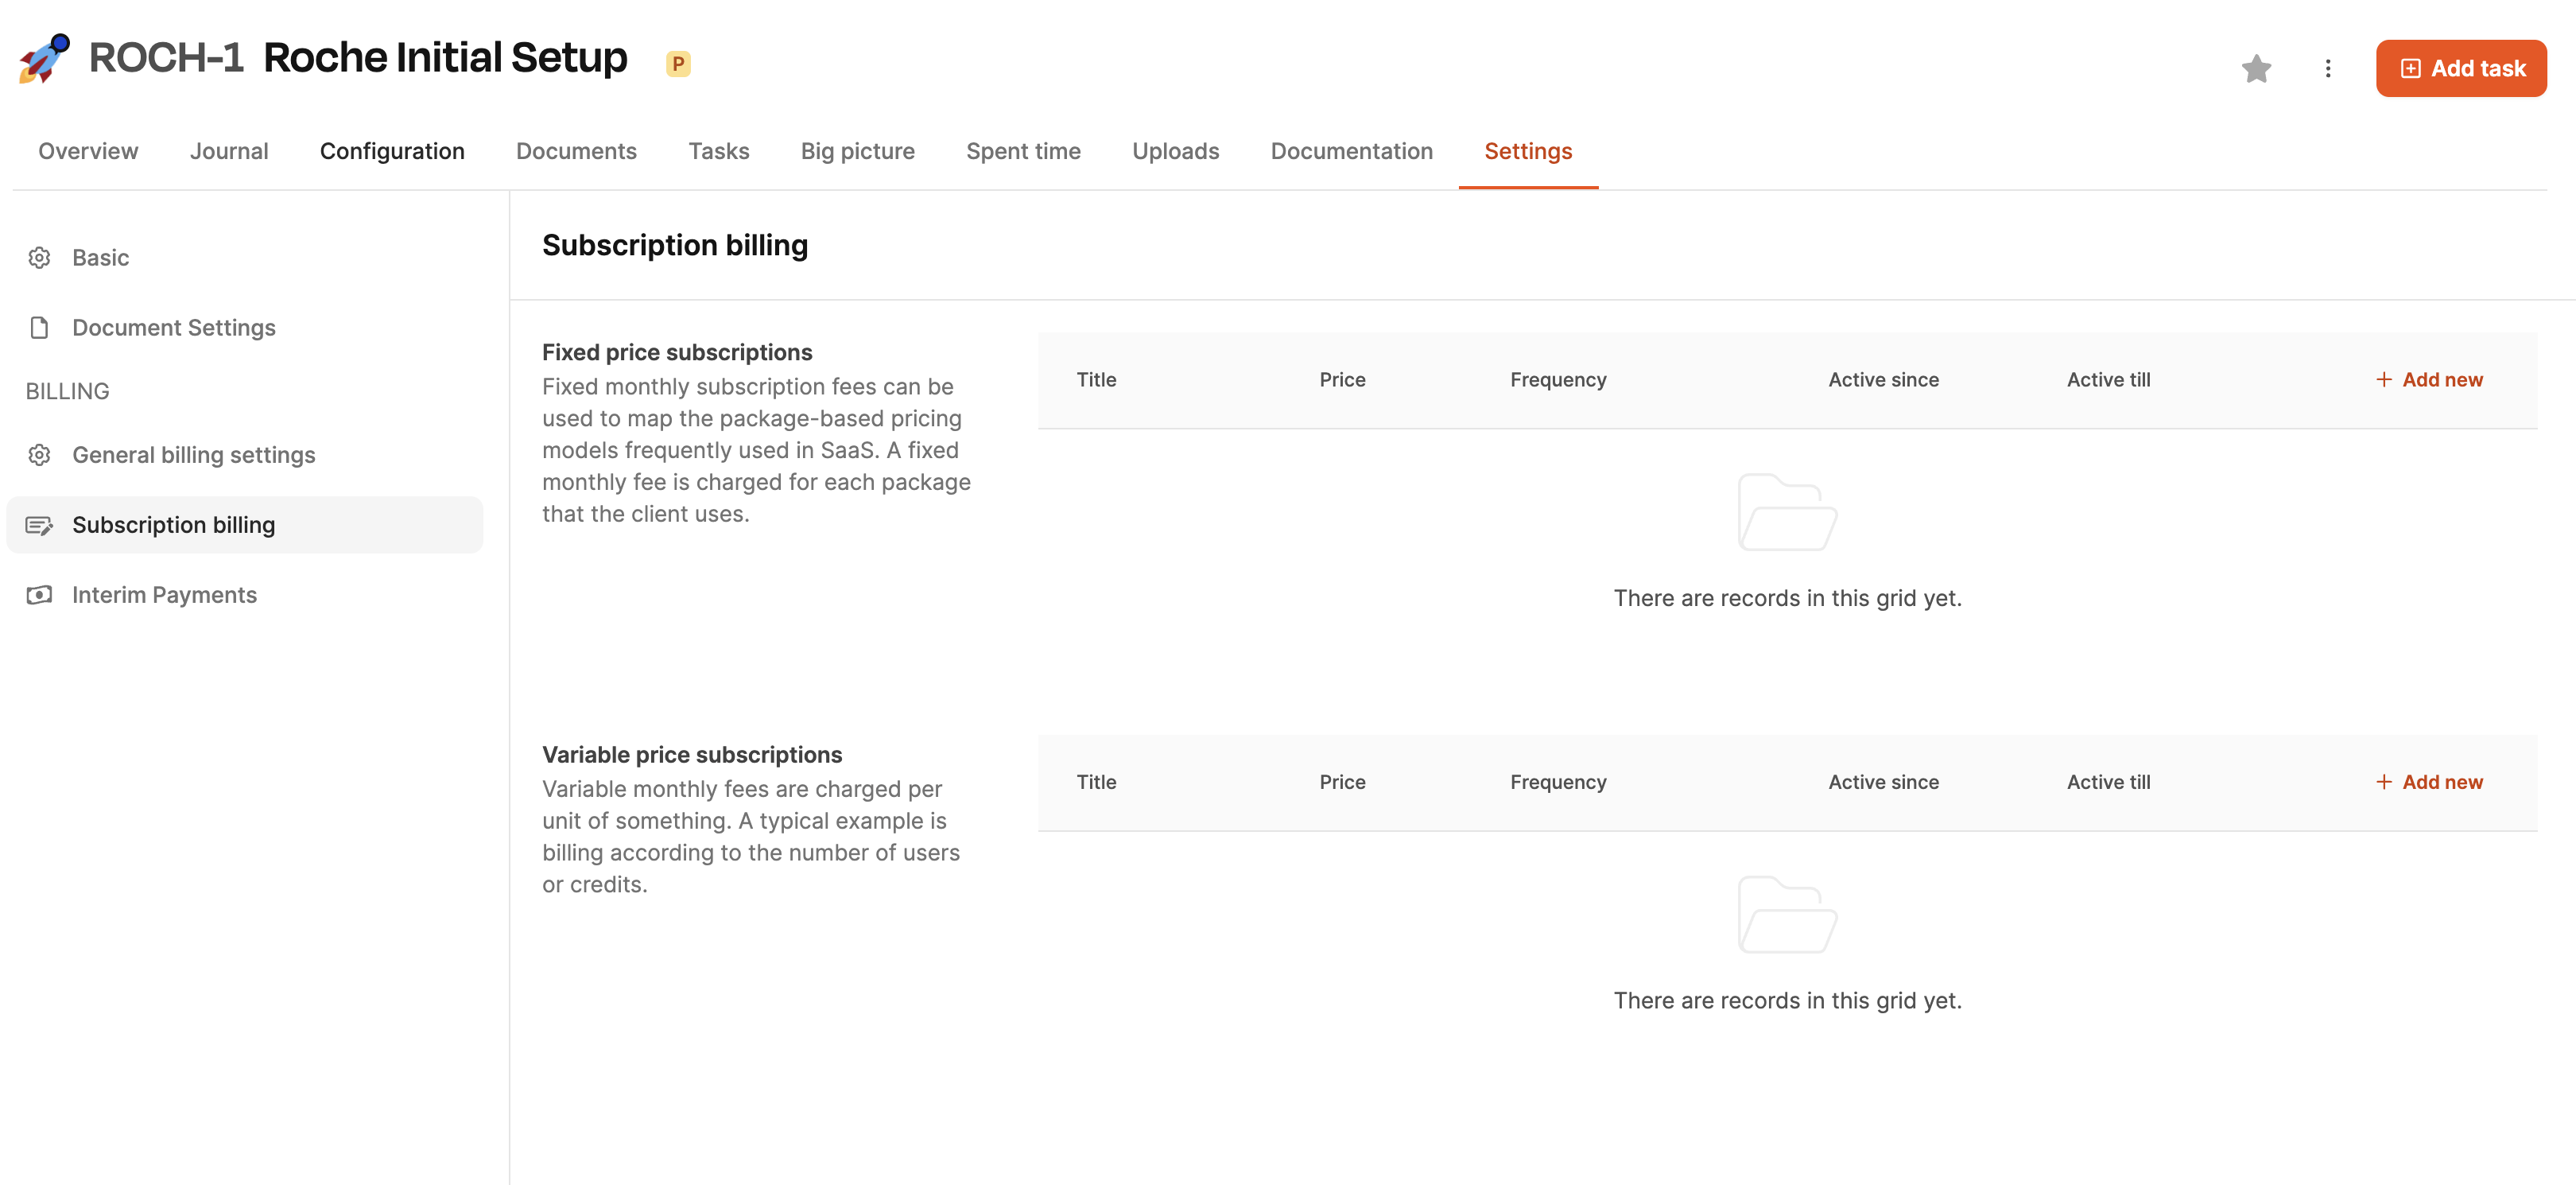The width and height of the screenshot is (2576, 1185).
Task: Add new fixed price subscription
Action: click(x=2429, y=380)
